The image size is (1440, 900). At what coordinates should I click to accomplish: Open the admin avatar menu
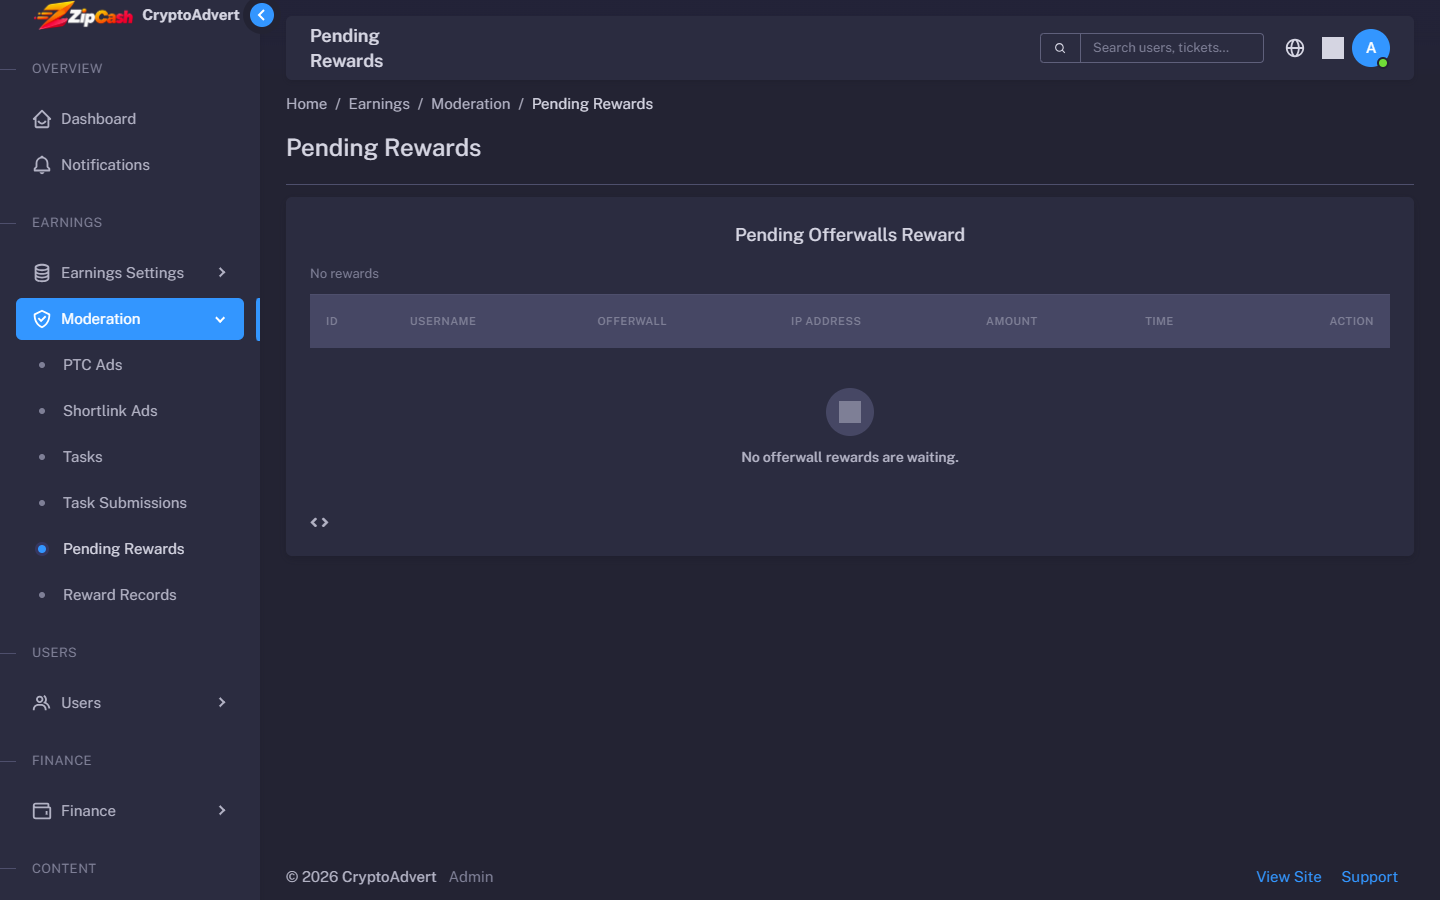(x=1371, y=48)
